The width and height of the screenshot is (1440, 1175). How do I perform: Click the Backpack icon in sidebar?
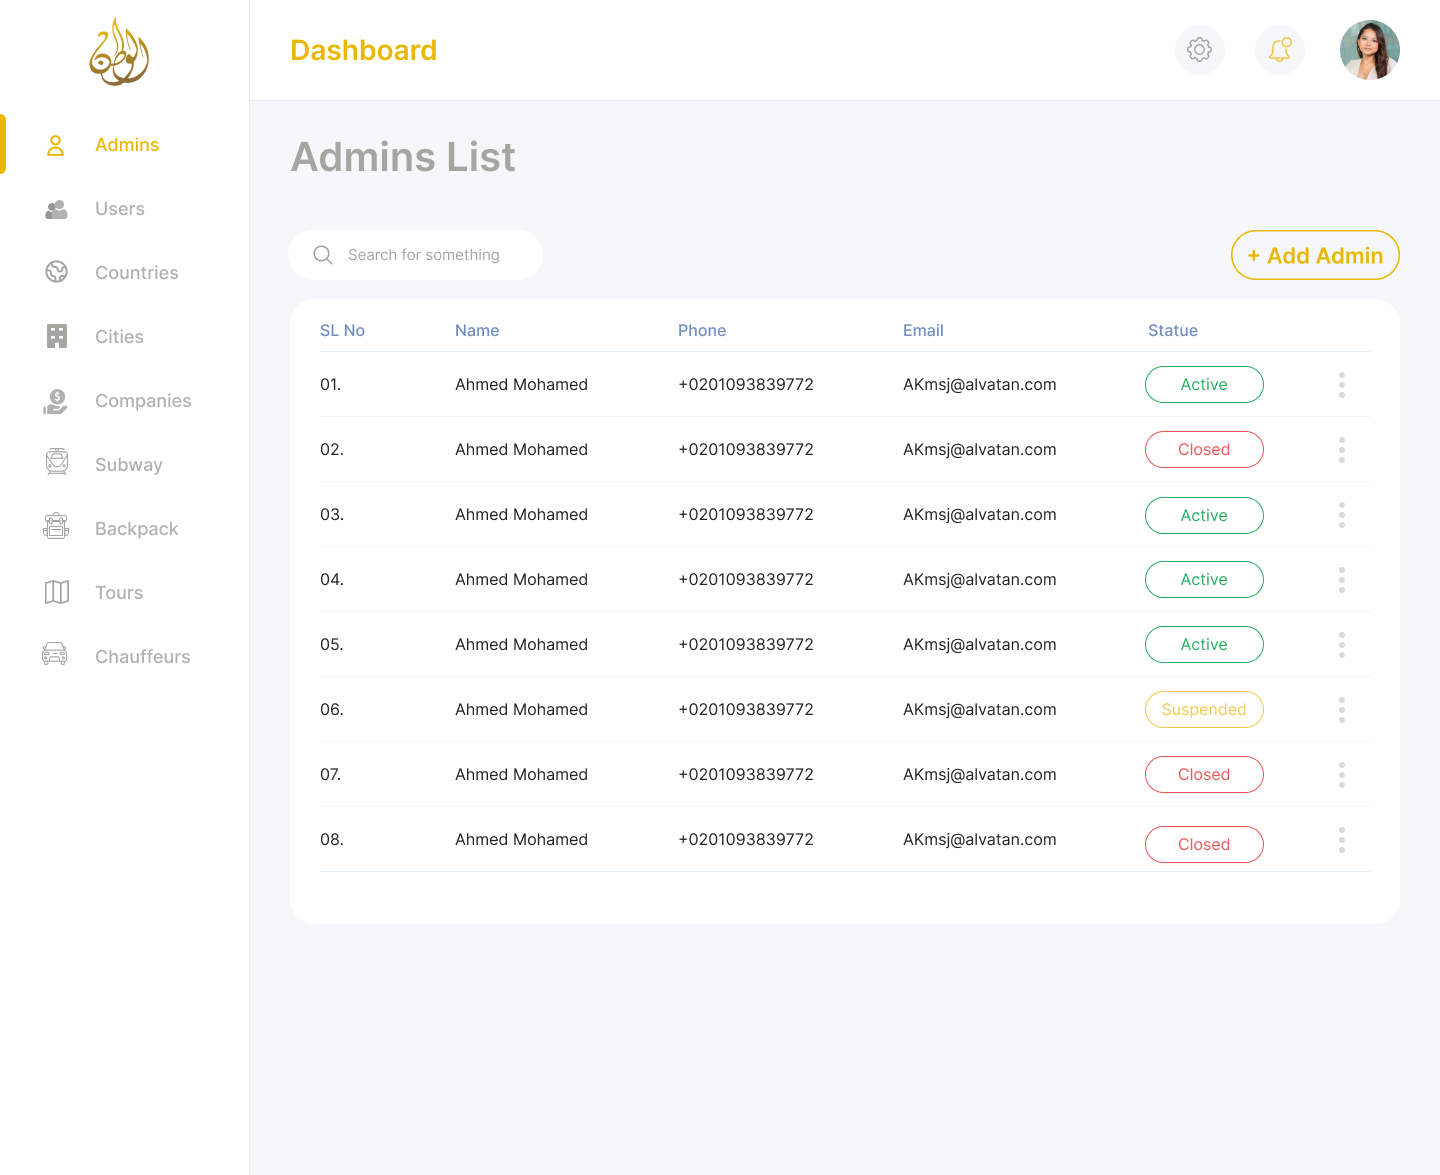(x=56, y=528)
